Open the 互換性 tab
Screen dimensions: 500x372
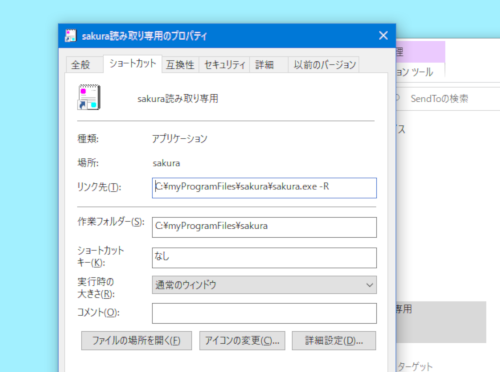(x=180, y=64)
